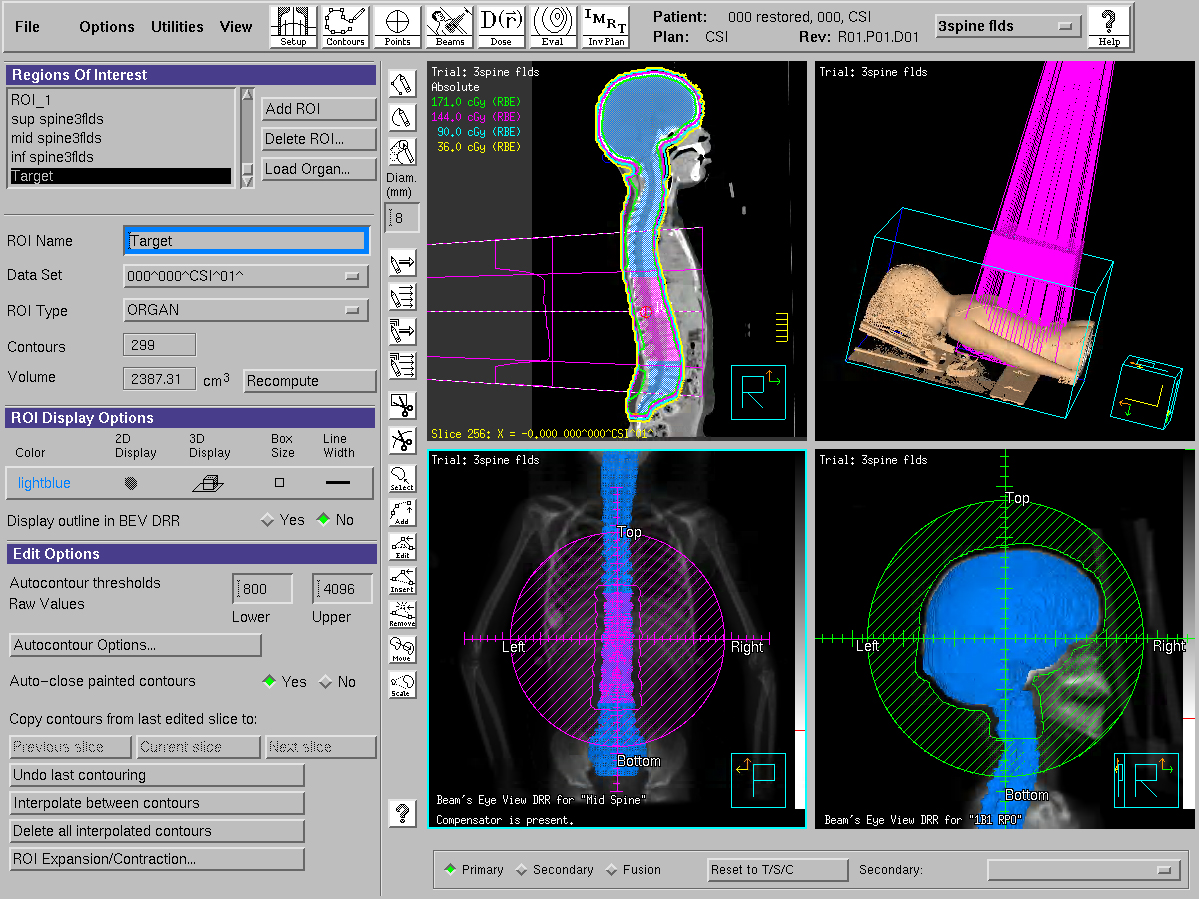Click the pencil with multiple arrows tool
Viewport: 1199px width, 899px height.
pos(402,297)
